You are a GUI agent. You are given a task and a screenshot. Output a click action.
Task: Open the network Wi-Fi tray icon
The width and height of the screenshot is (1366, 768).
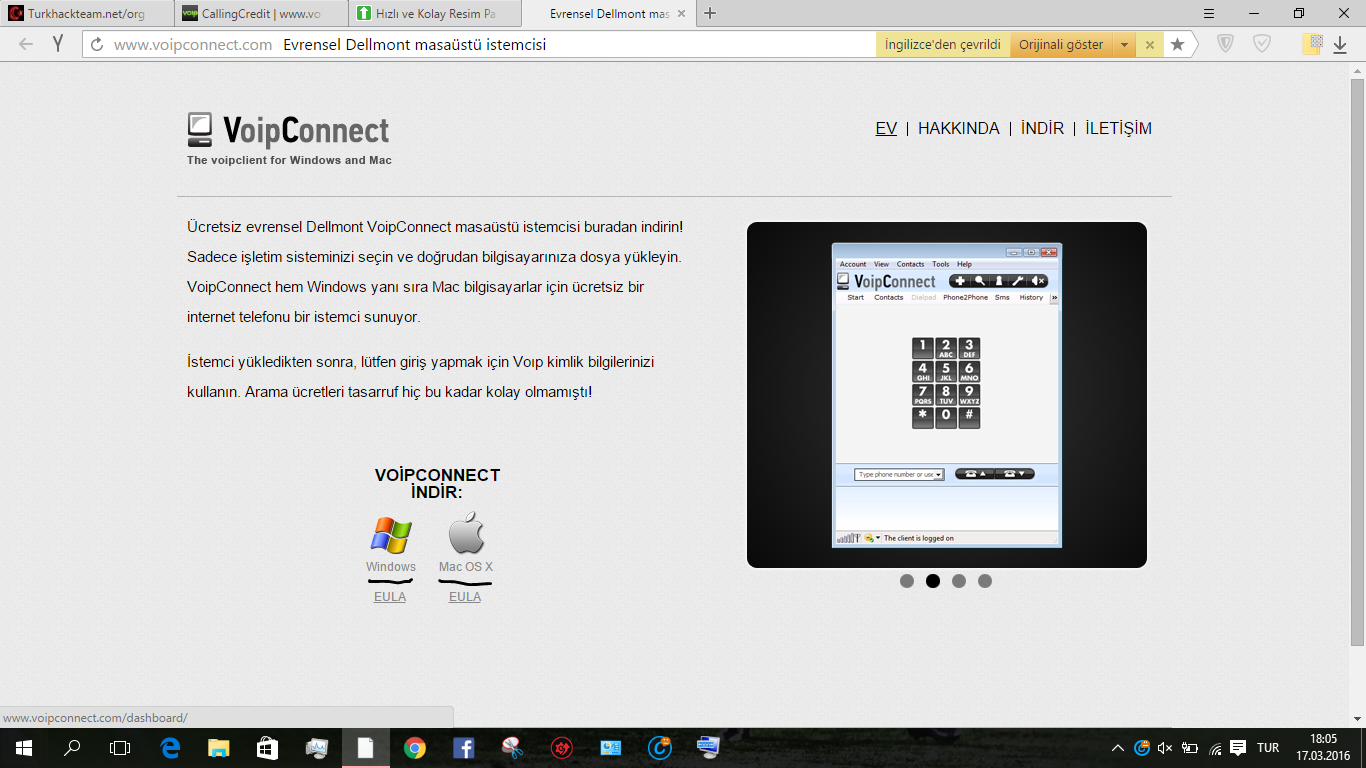tap(1215, 748)
